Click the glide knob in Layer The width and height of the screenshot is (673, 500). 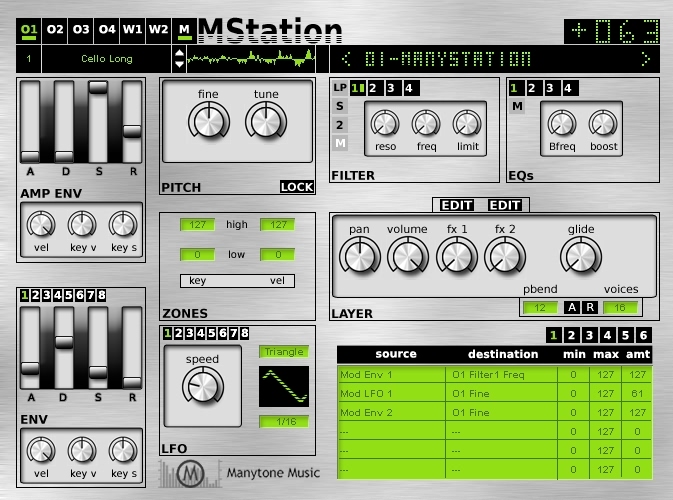pos(581,256)
